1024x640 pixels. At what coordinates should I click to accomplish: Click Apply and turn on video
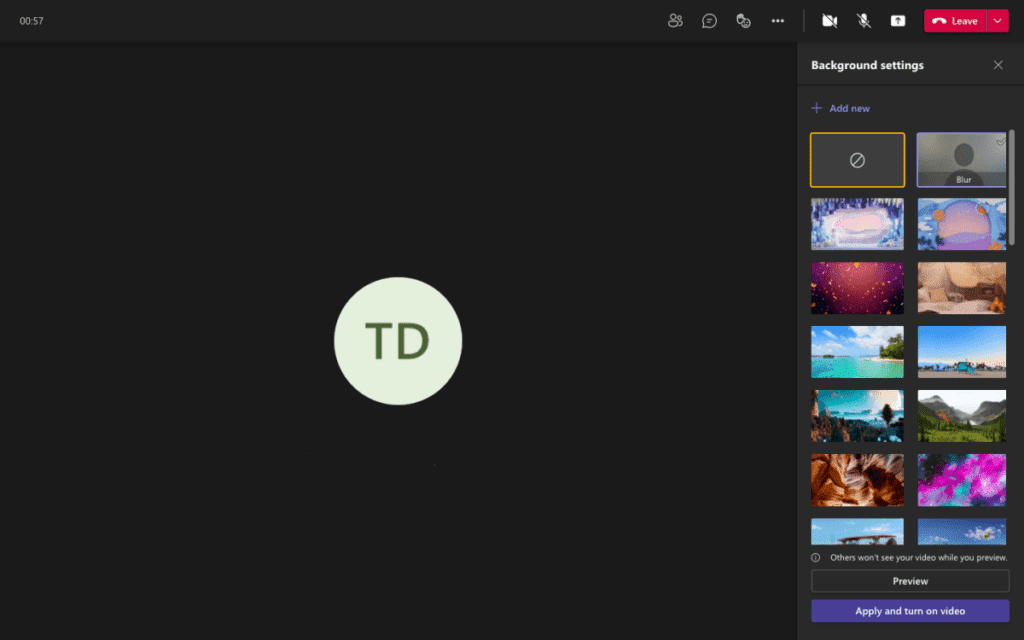(910, 611)
